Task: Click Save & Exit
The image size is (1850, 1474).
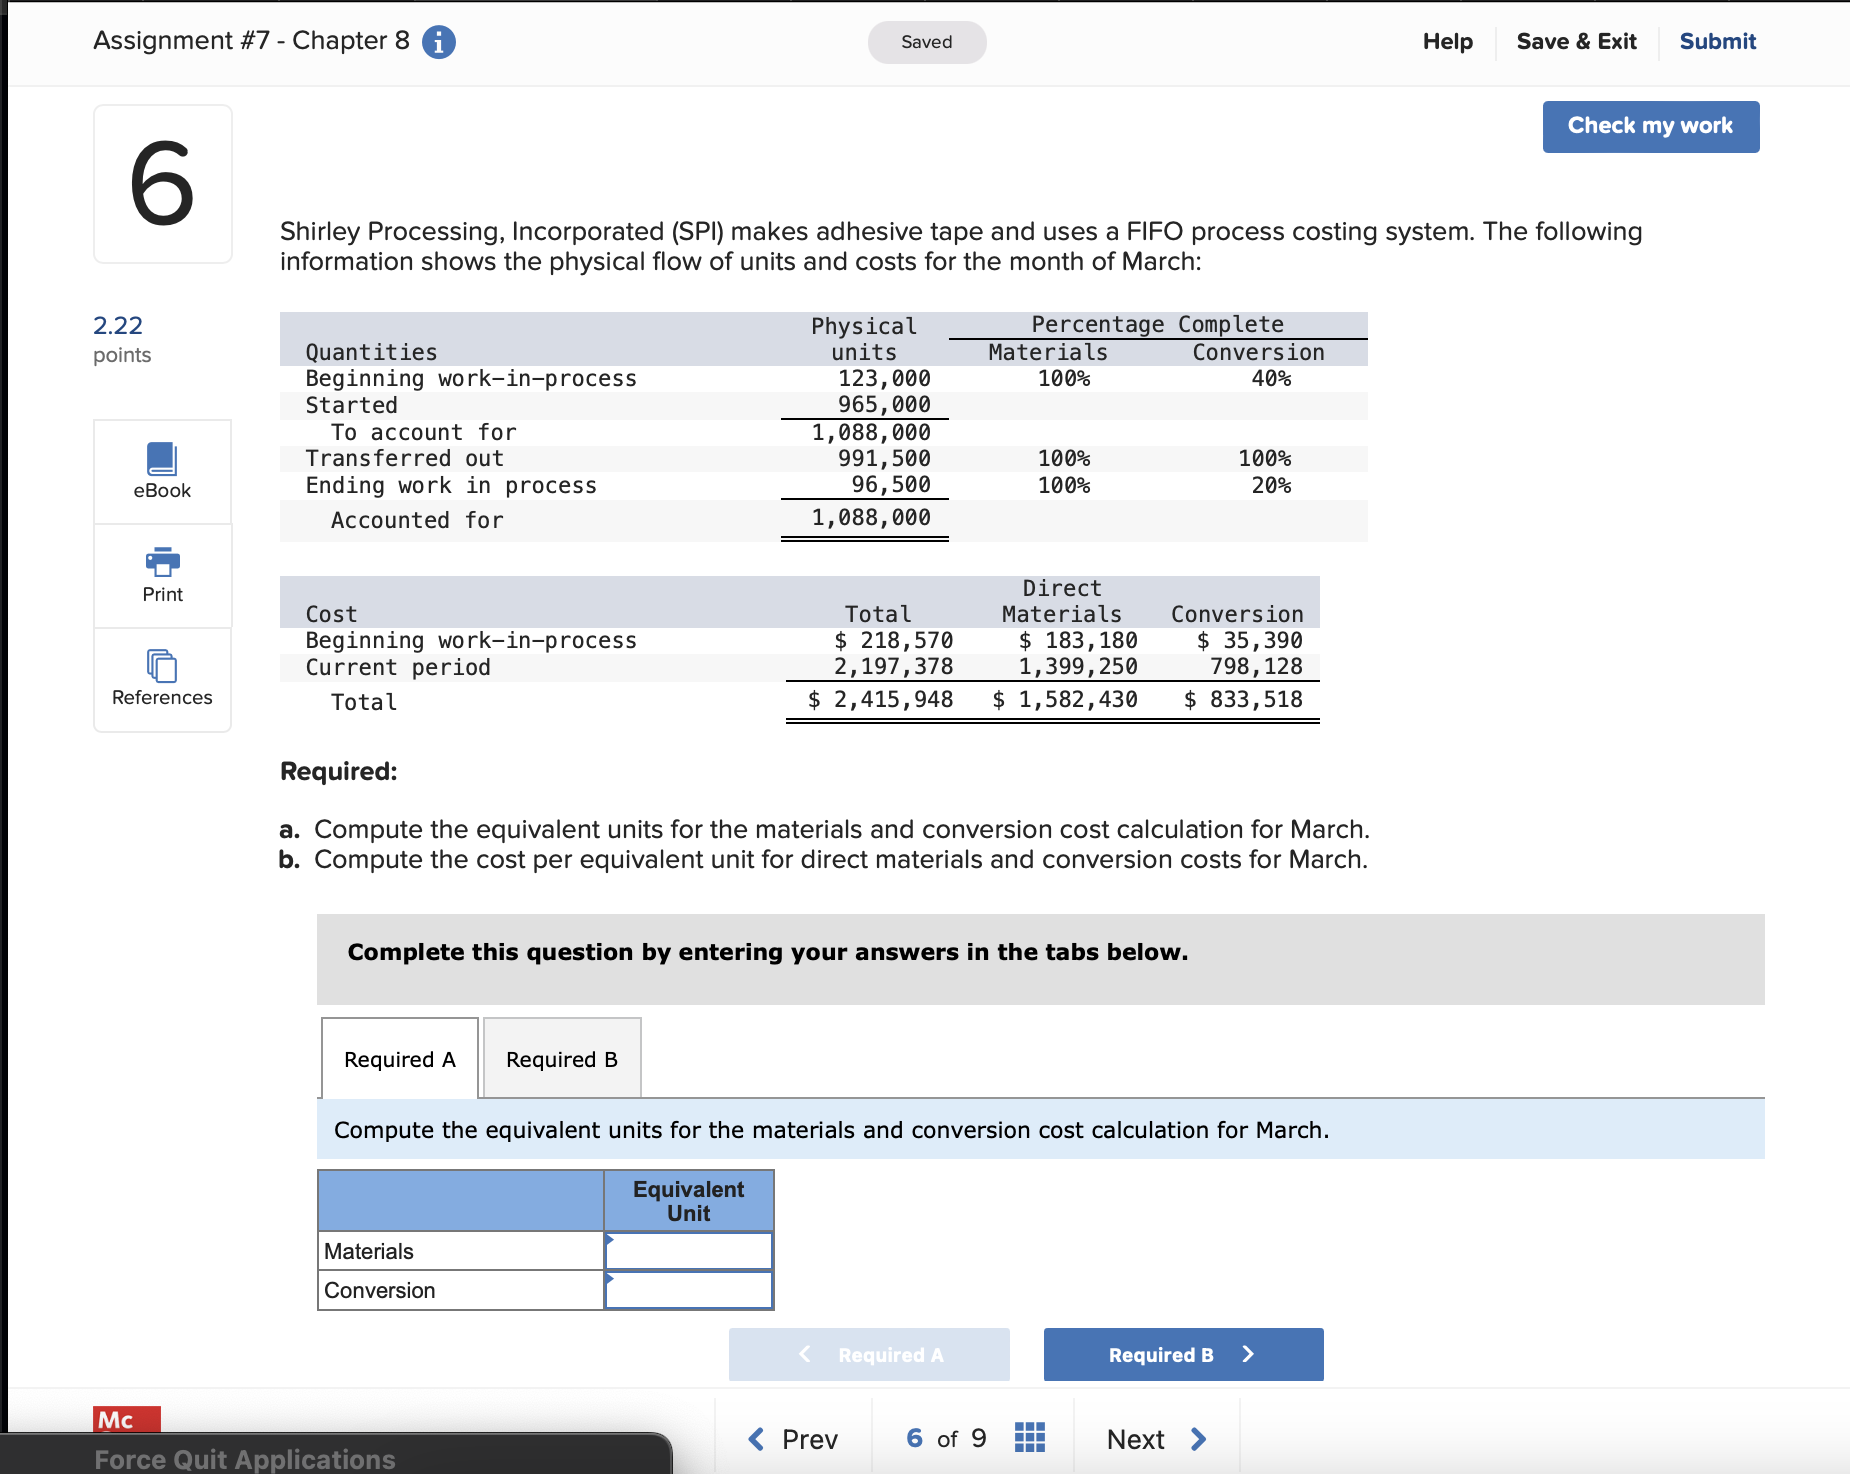Action: pyautogui.click(x=1576, y=42)
